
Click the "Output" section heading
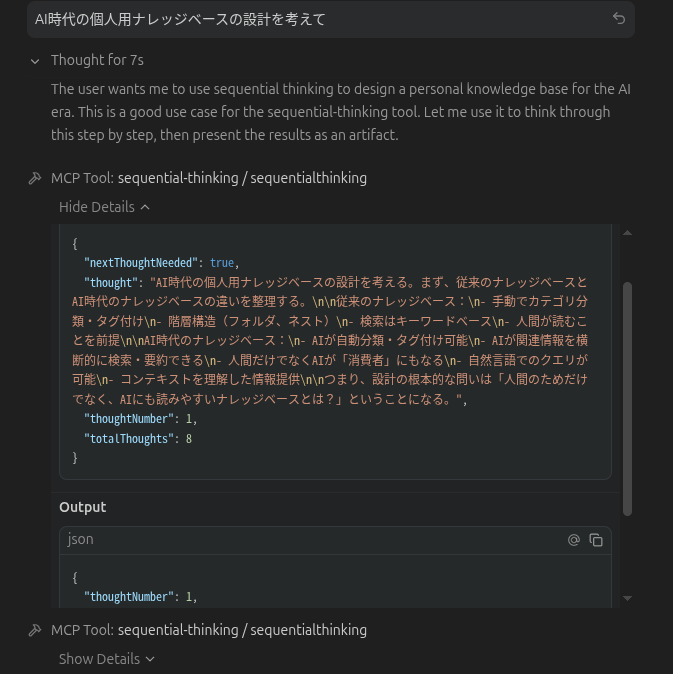coord(83,507)
